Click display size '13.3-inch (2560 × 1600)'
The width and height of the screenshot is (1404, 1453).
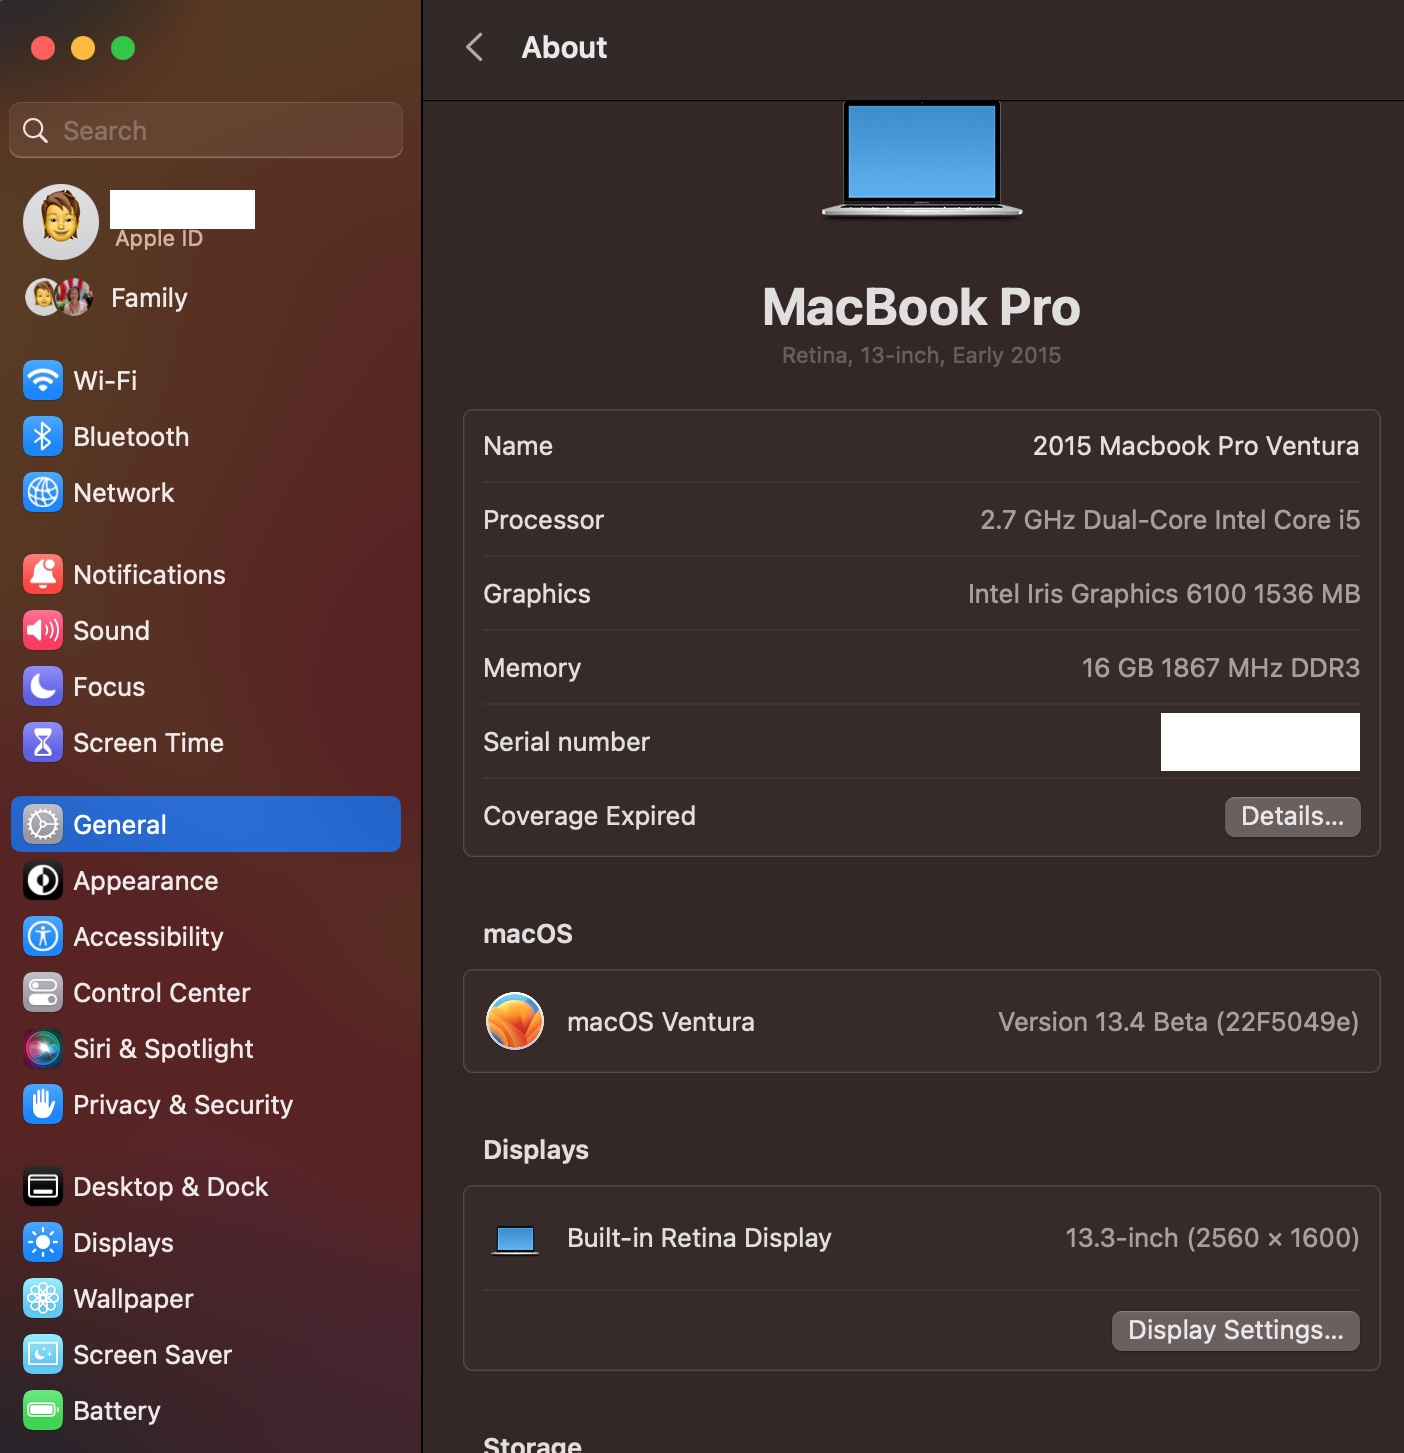[x=1212, y=1238]
